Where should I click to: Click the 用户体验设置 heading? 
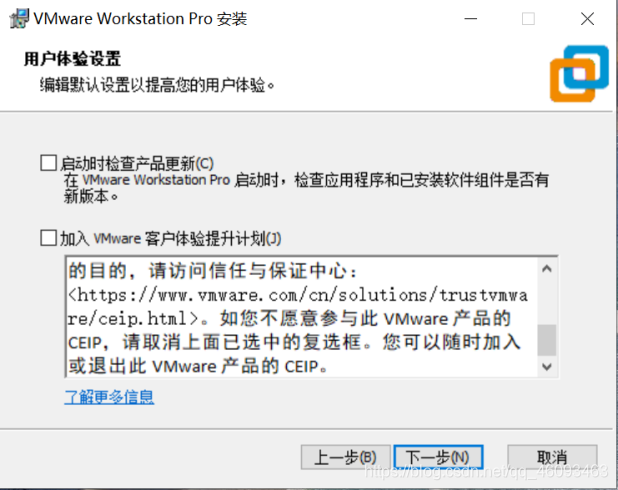tap(72, 59)
